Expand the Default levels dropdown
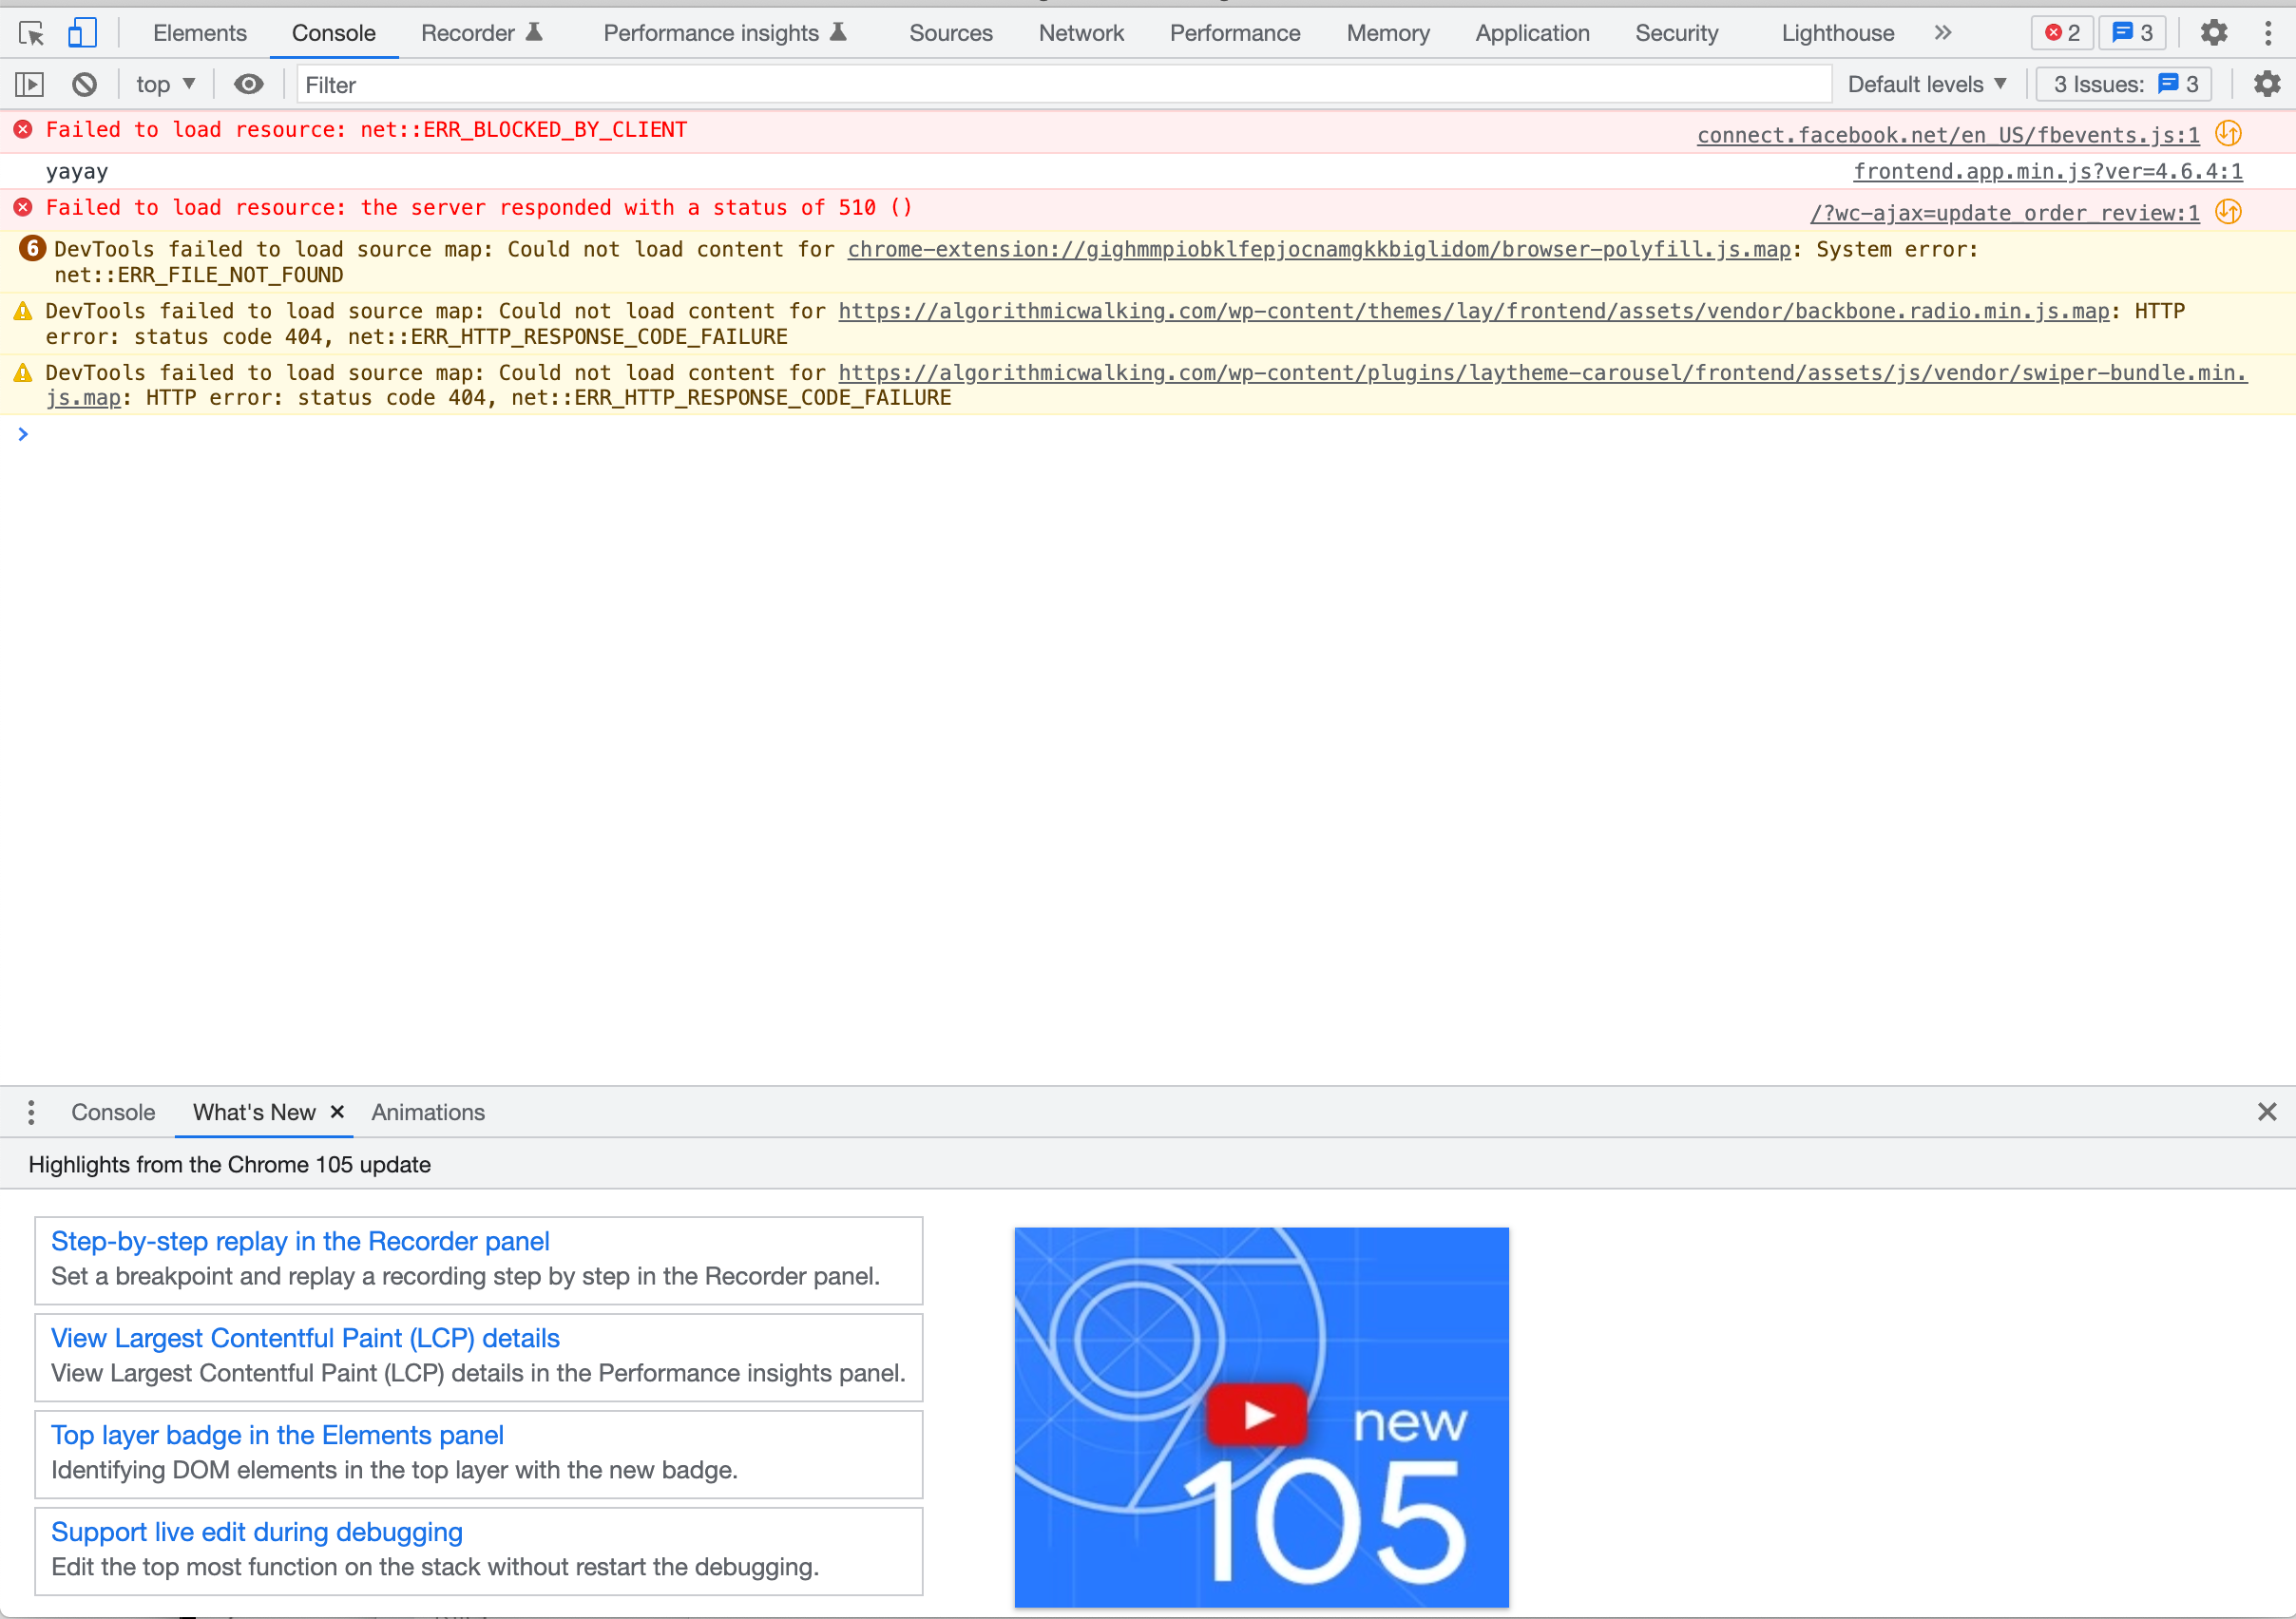The width and height of the screenshot is (2296, 1619). (1926, 85)
